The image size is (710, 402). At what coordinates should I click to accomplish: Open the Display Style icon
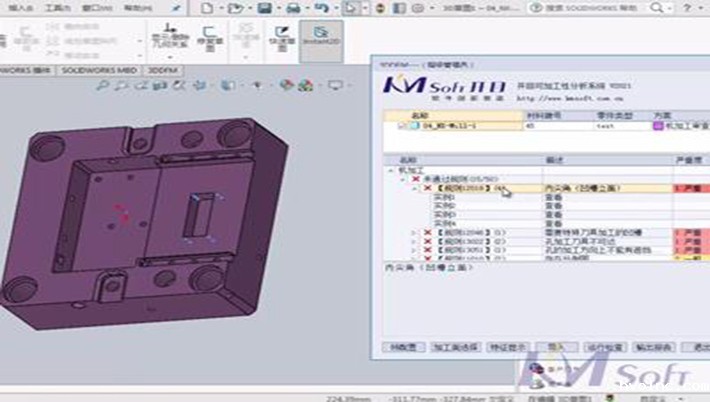pyautogui.click(x=228, y=85)
